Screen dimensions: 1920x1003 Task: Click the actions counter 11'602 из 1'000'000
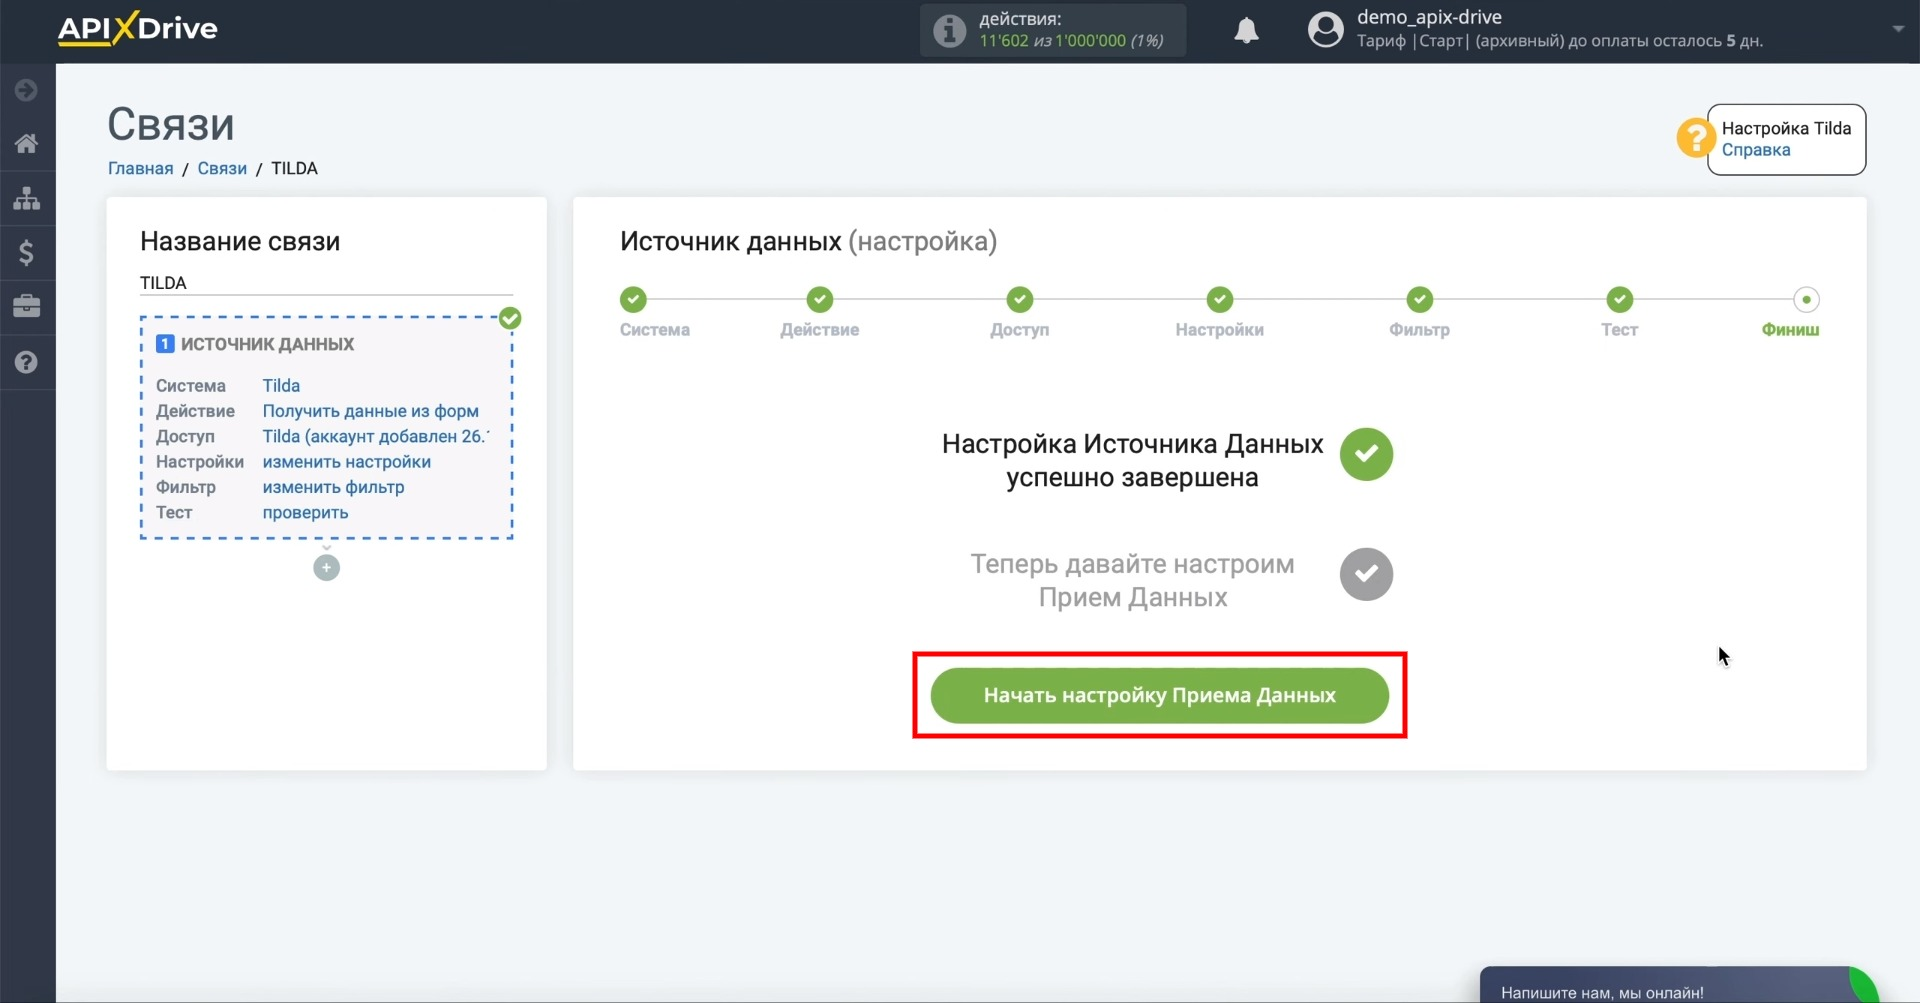[1072, 41]
